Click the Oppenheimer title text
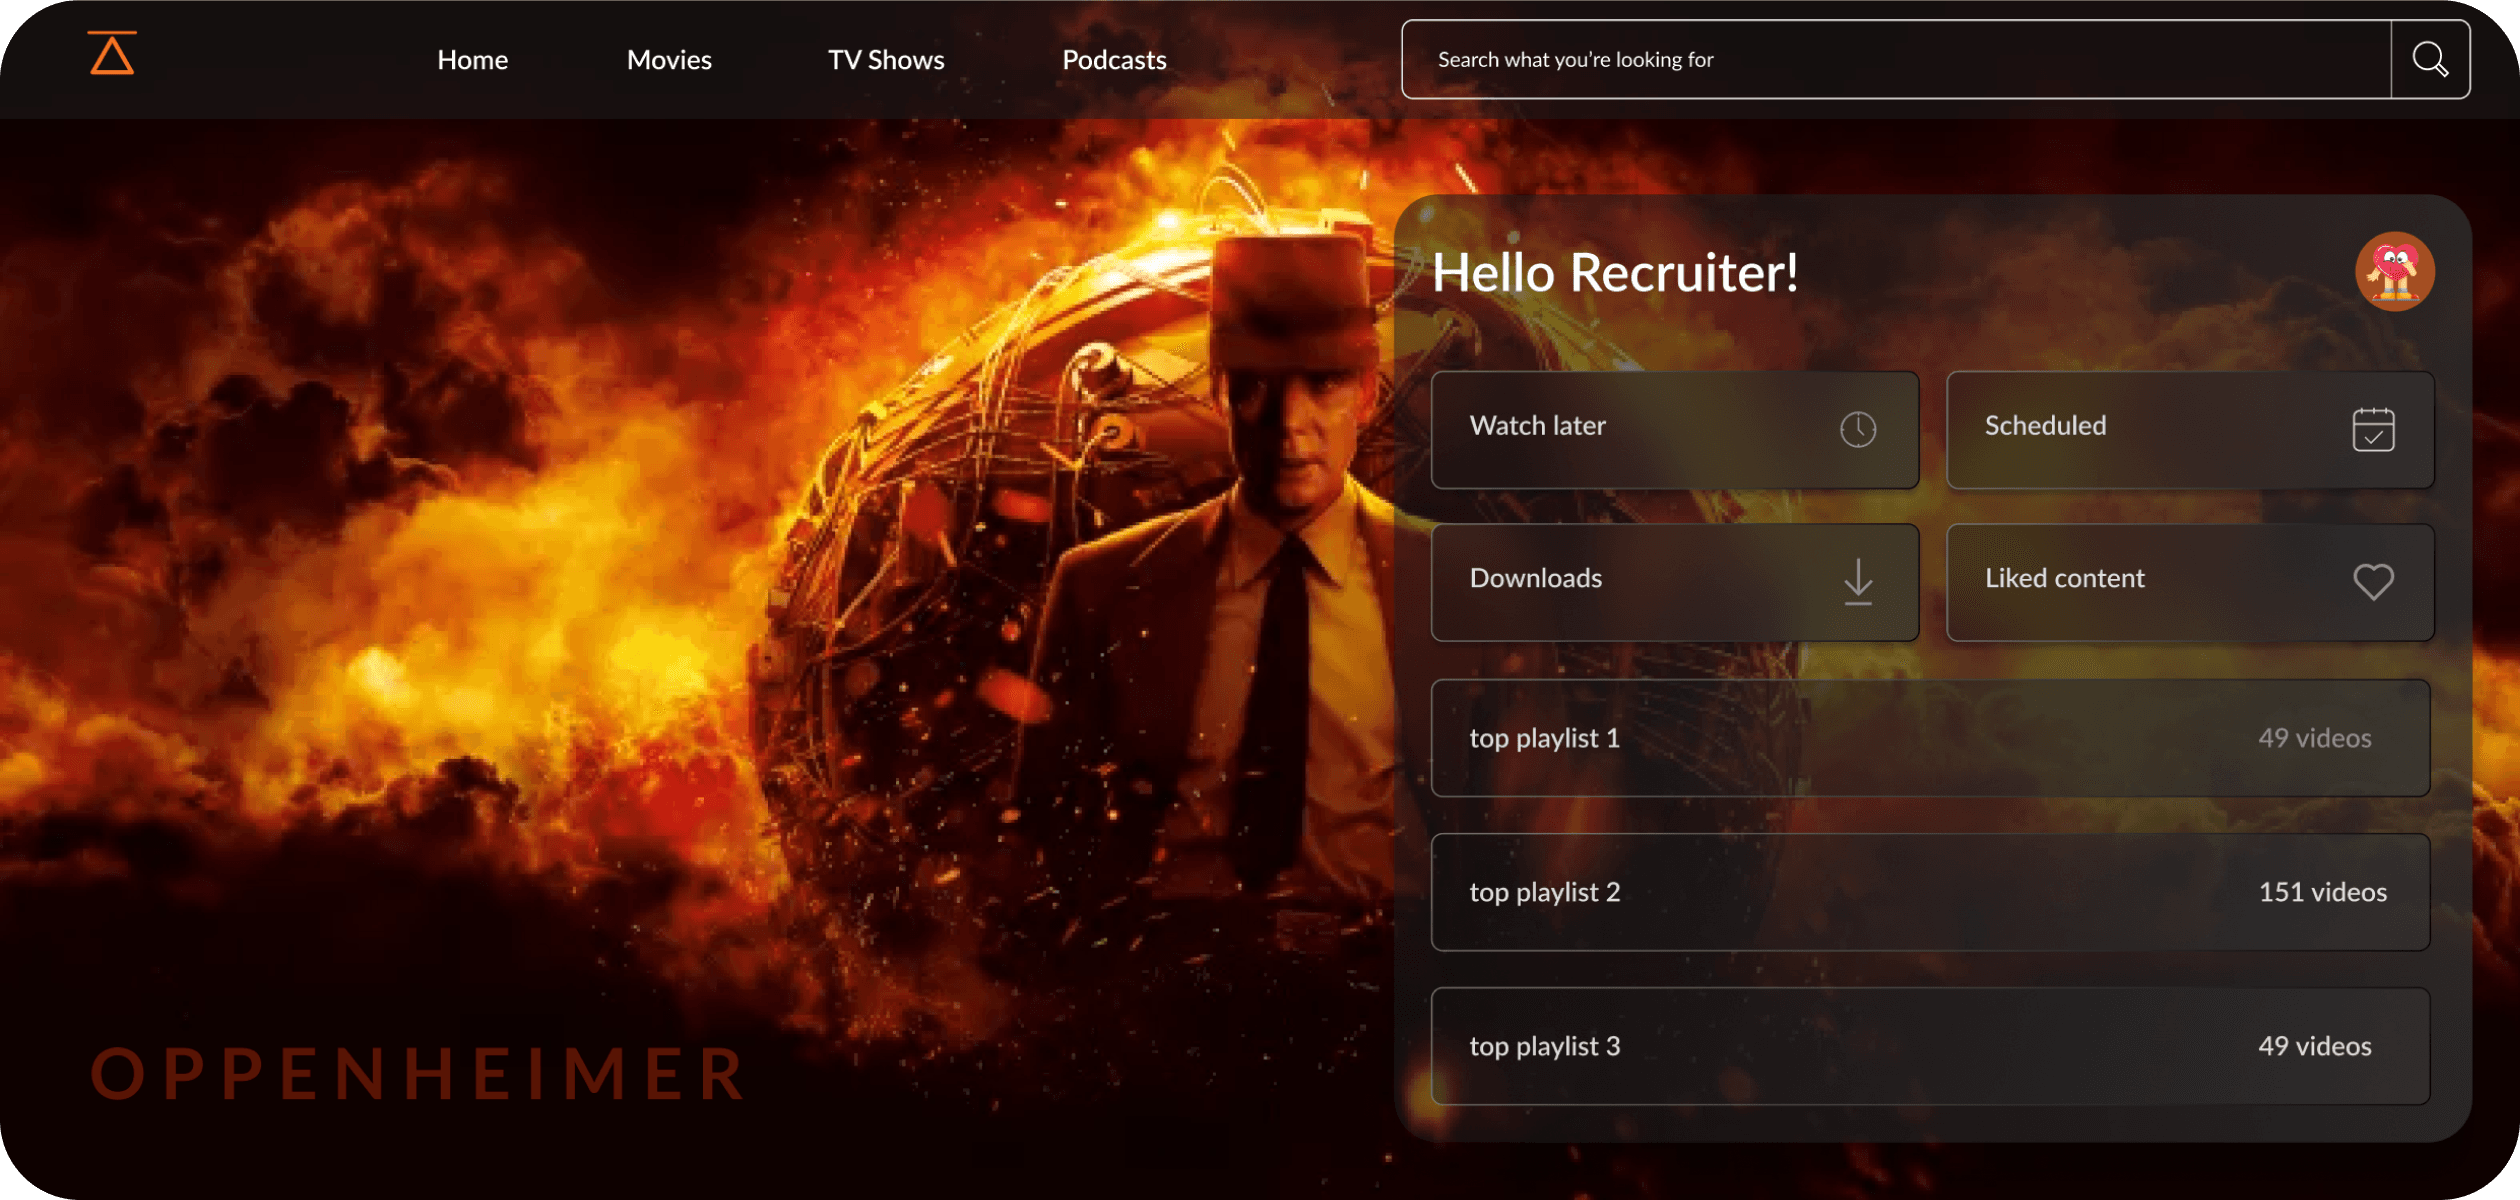This screenshot has height=1200, width=2520. click(x=418, y=1074)
